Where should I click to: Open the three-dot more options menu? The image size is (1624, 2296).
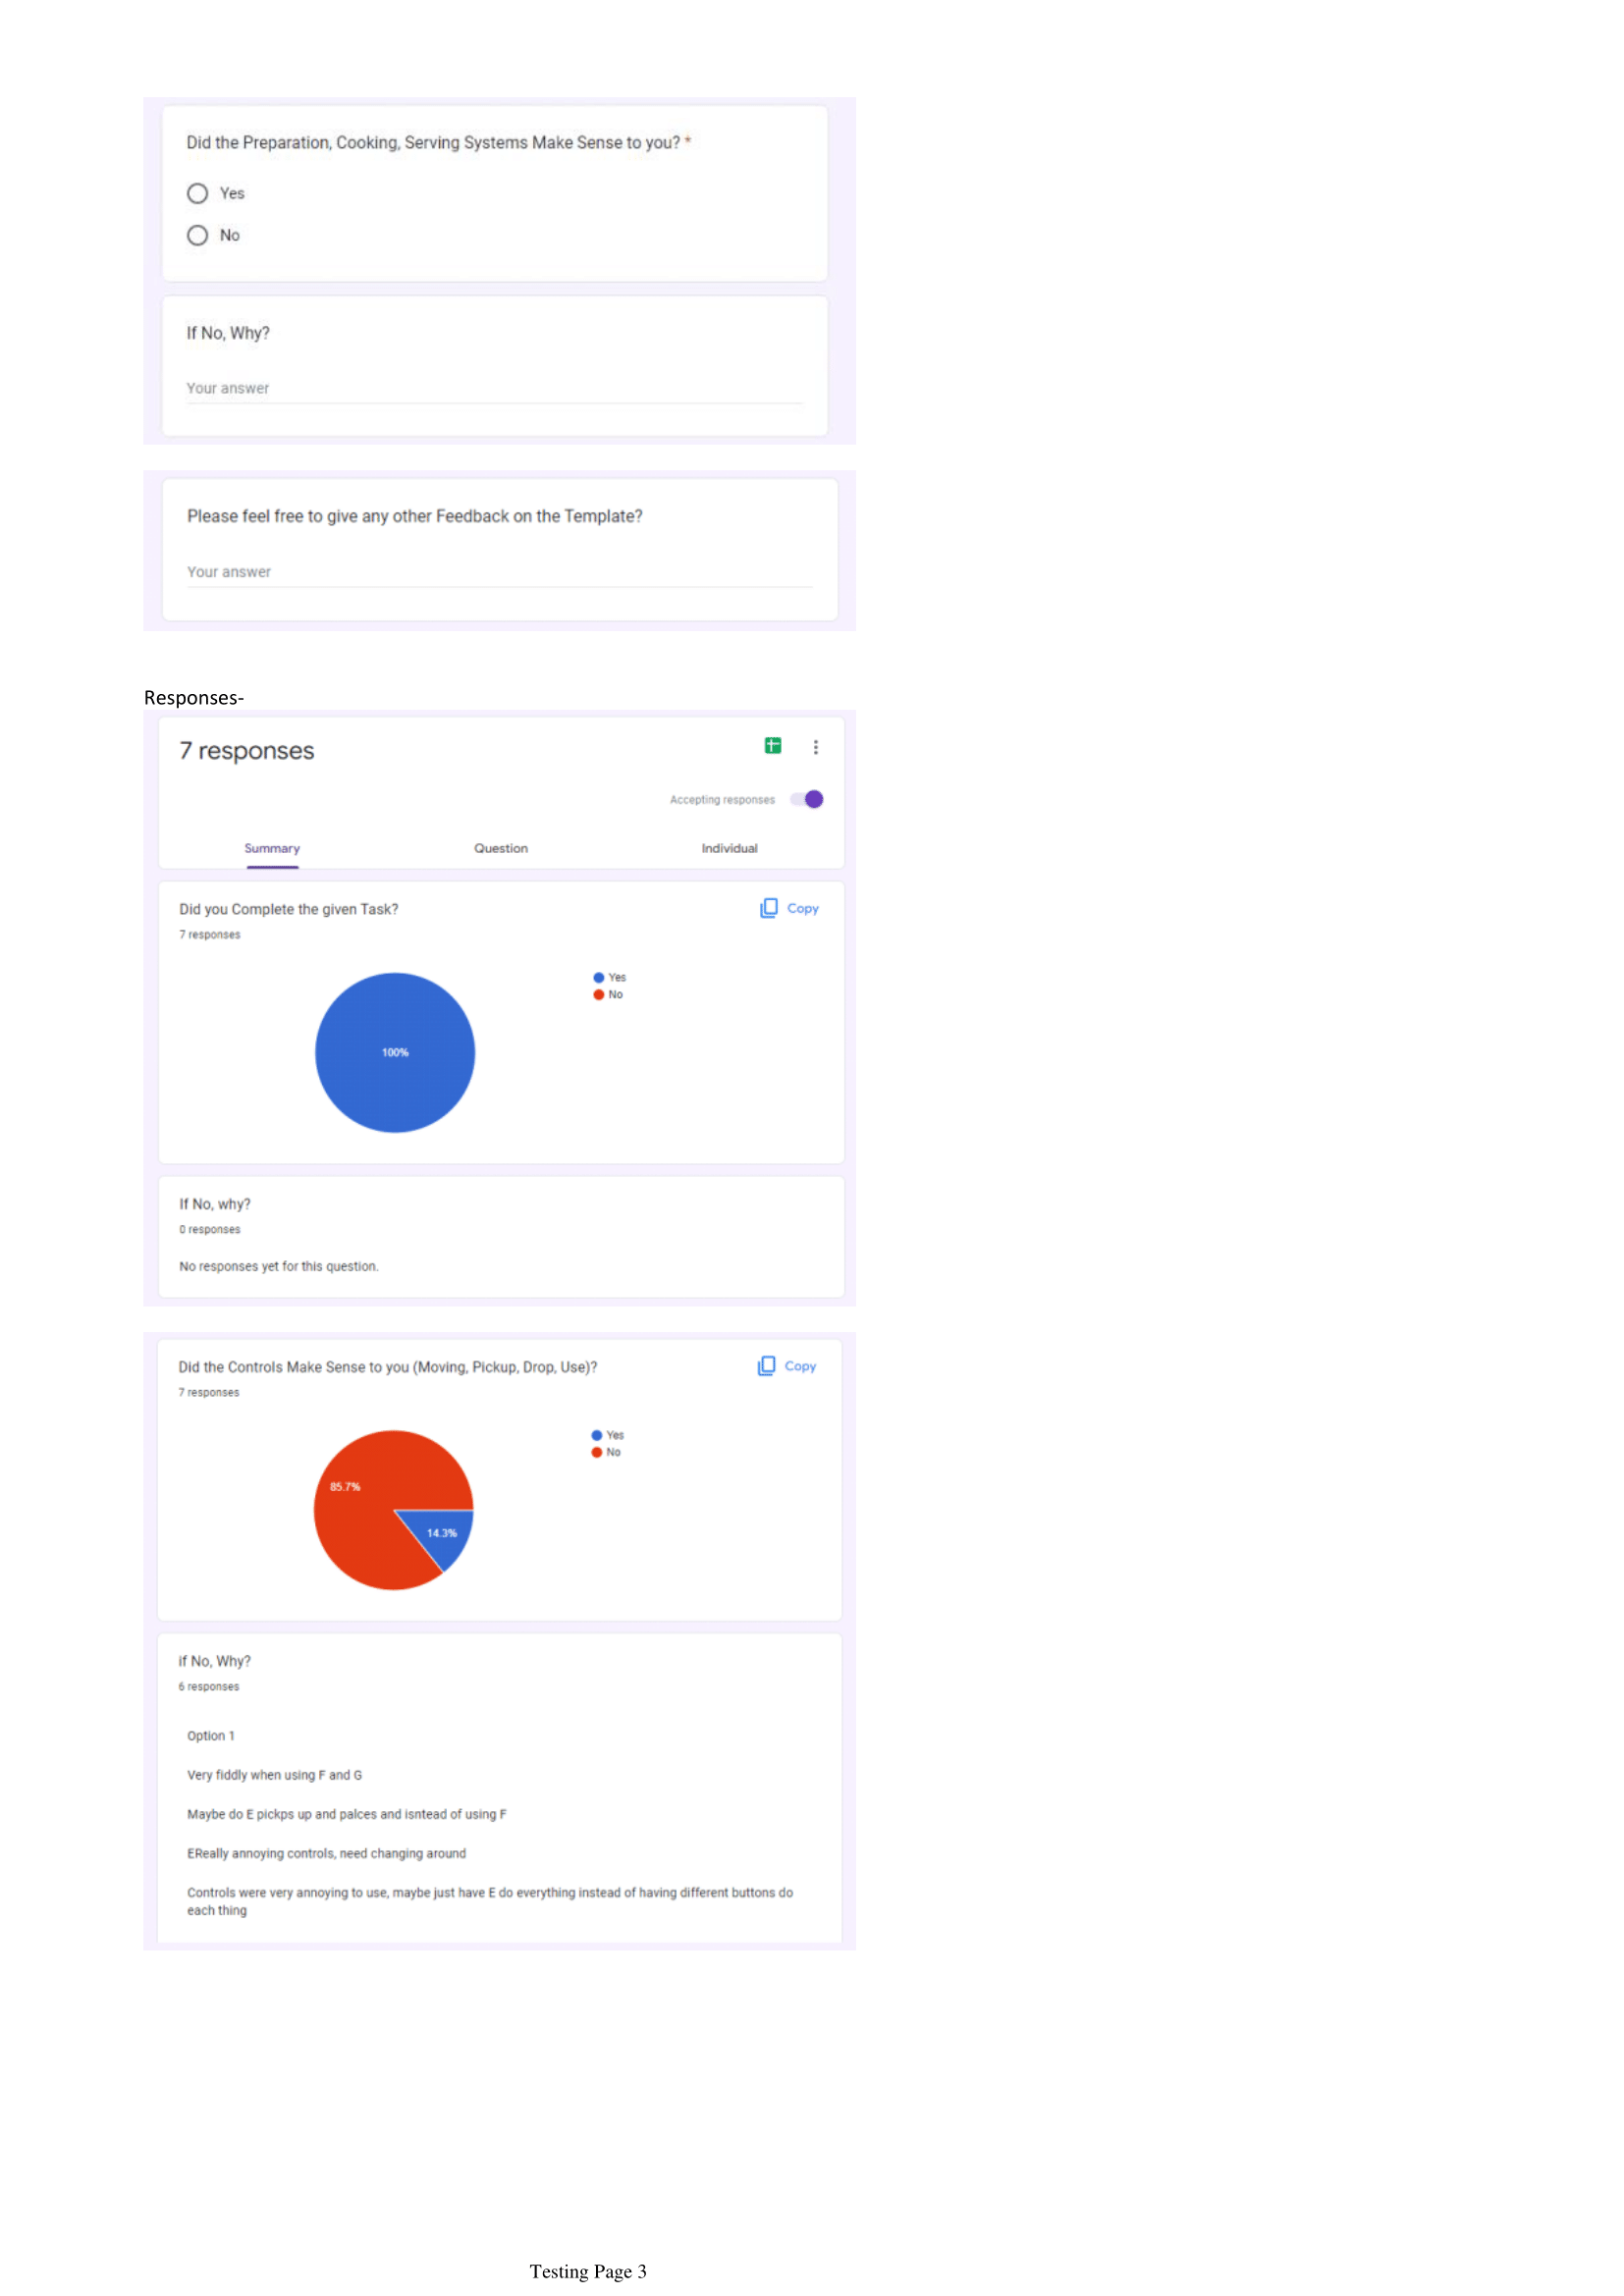[816, 747]
